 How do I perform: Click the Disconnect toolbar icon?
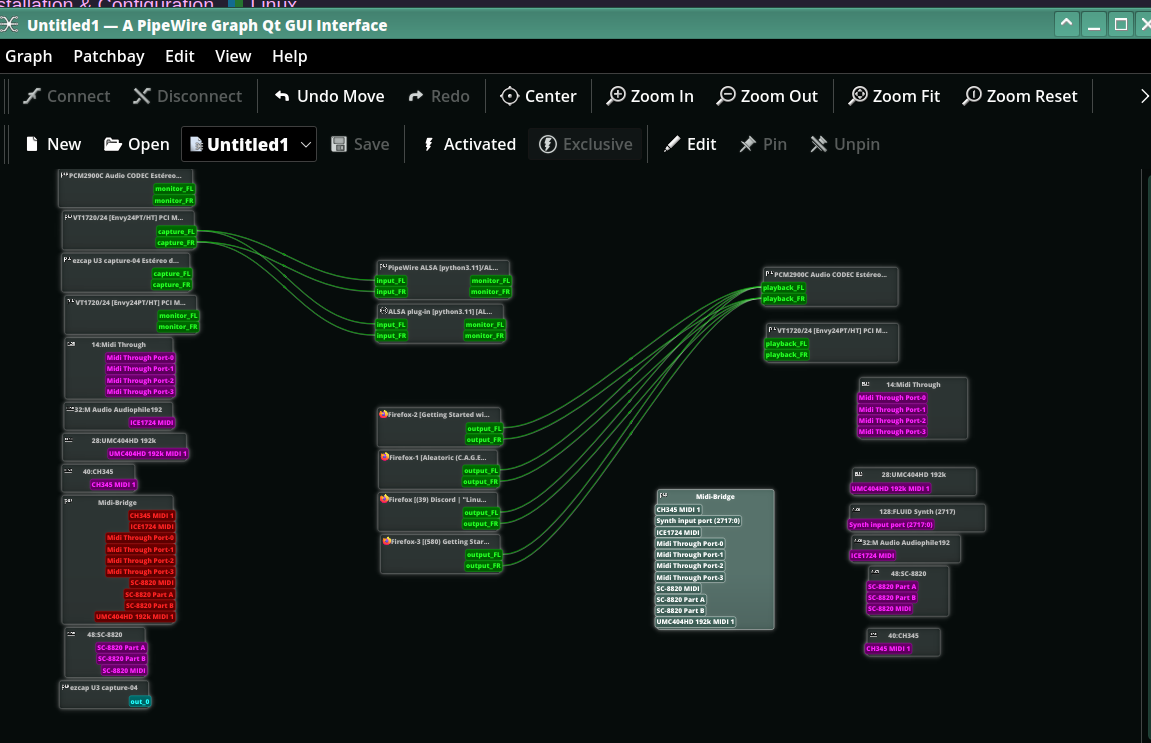pos(142,96)
